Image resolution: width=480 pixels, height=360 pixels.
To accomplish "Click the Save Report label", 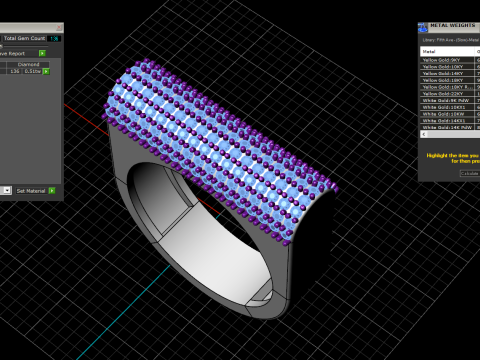I will (13, 53).
